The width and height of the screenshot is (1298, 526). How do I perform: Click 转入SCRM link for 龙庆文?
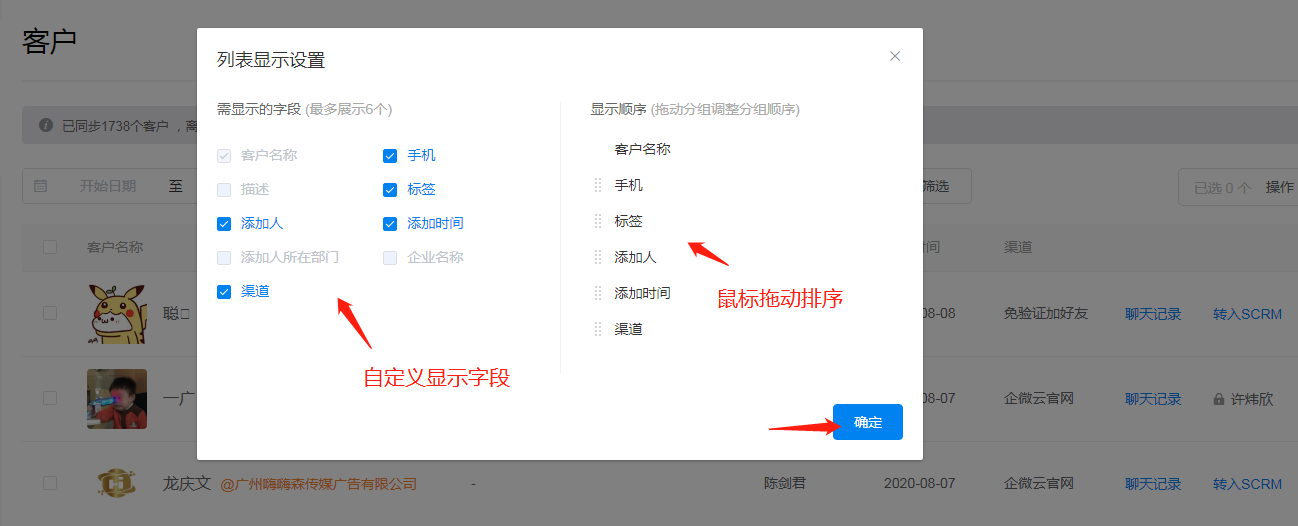pos(1247,484)
